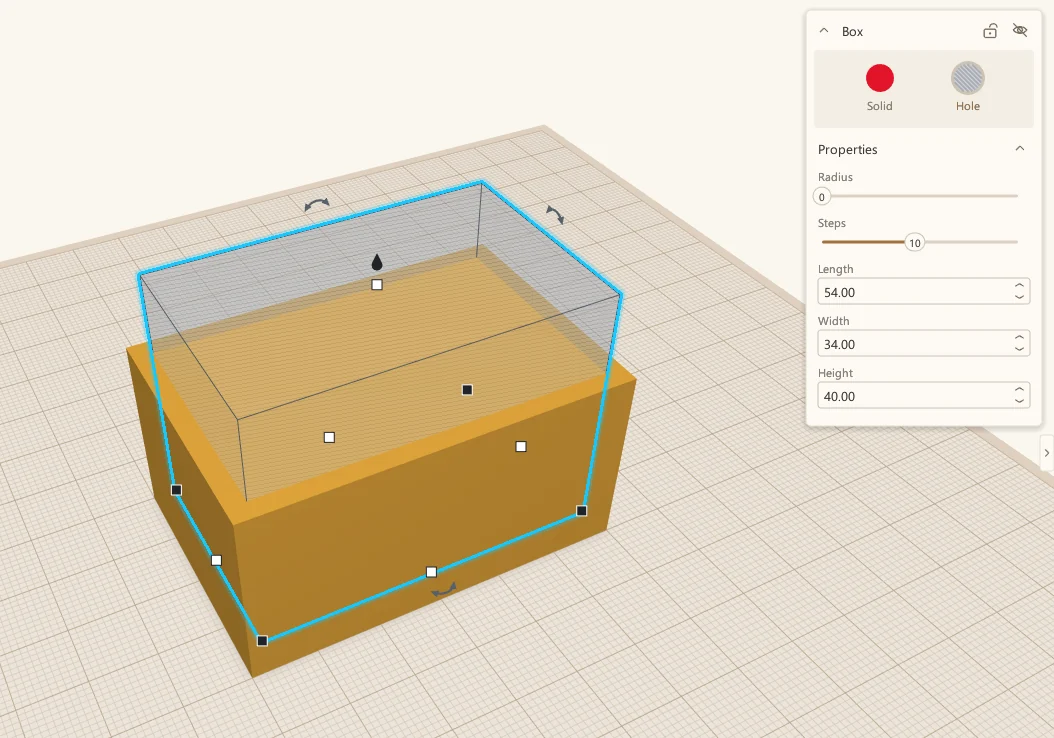Click the front black corner handle

pyautogui.click(x=263, y=641)
